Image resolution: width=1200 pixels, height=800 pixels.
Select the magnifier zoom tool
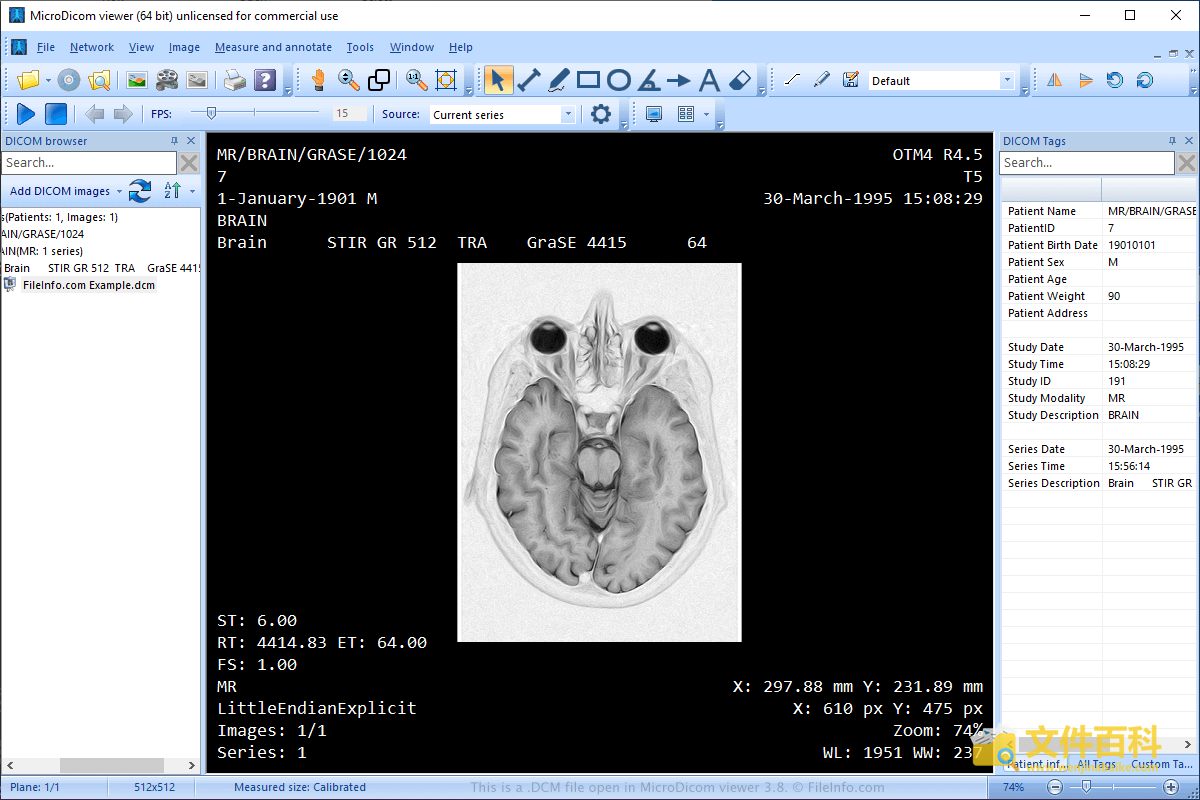tap(348, 80)
